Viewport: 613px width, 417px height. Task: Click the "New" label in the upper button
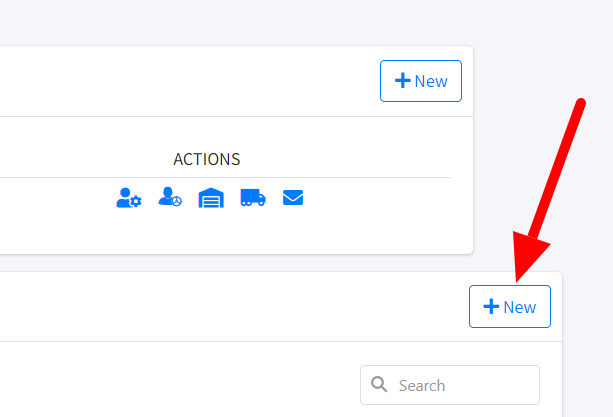[x=431, y=81]
